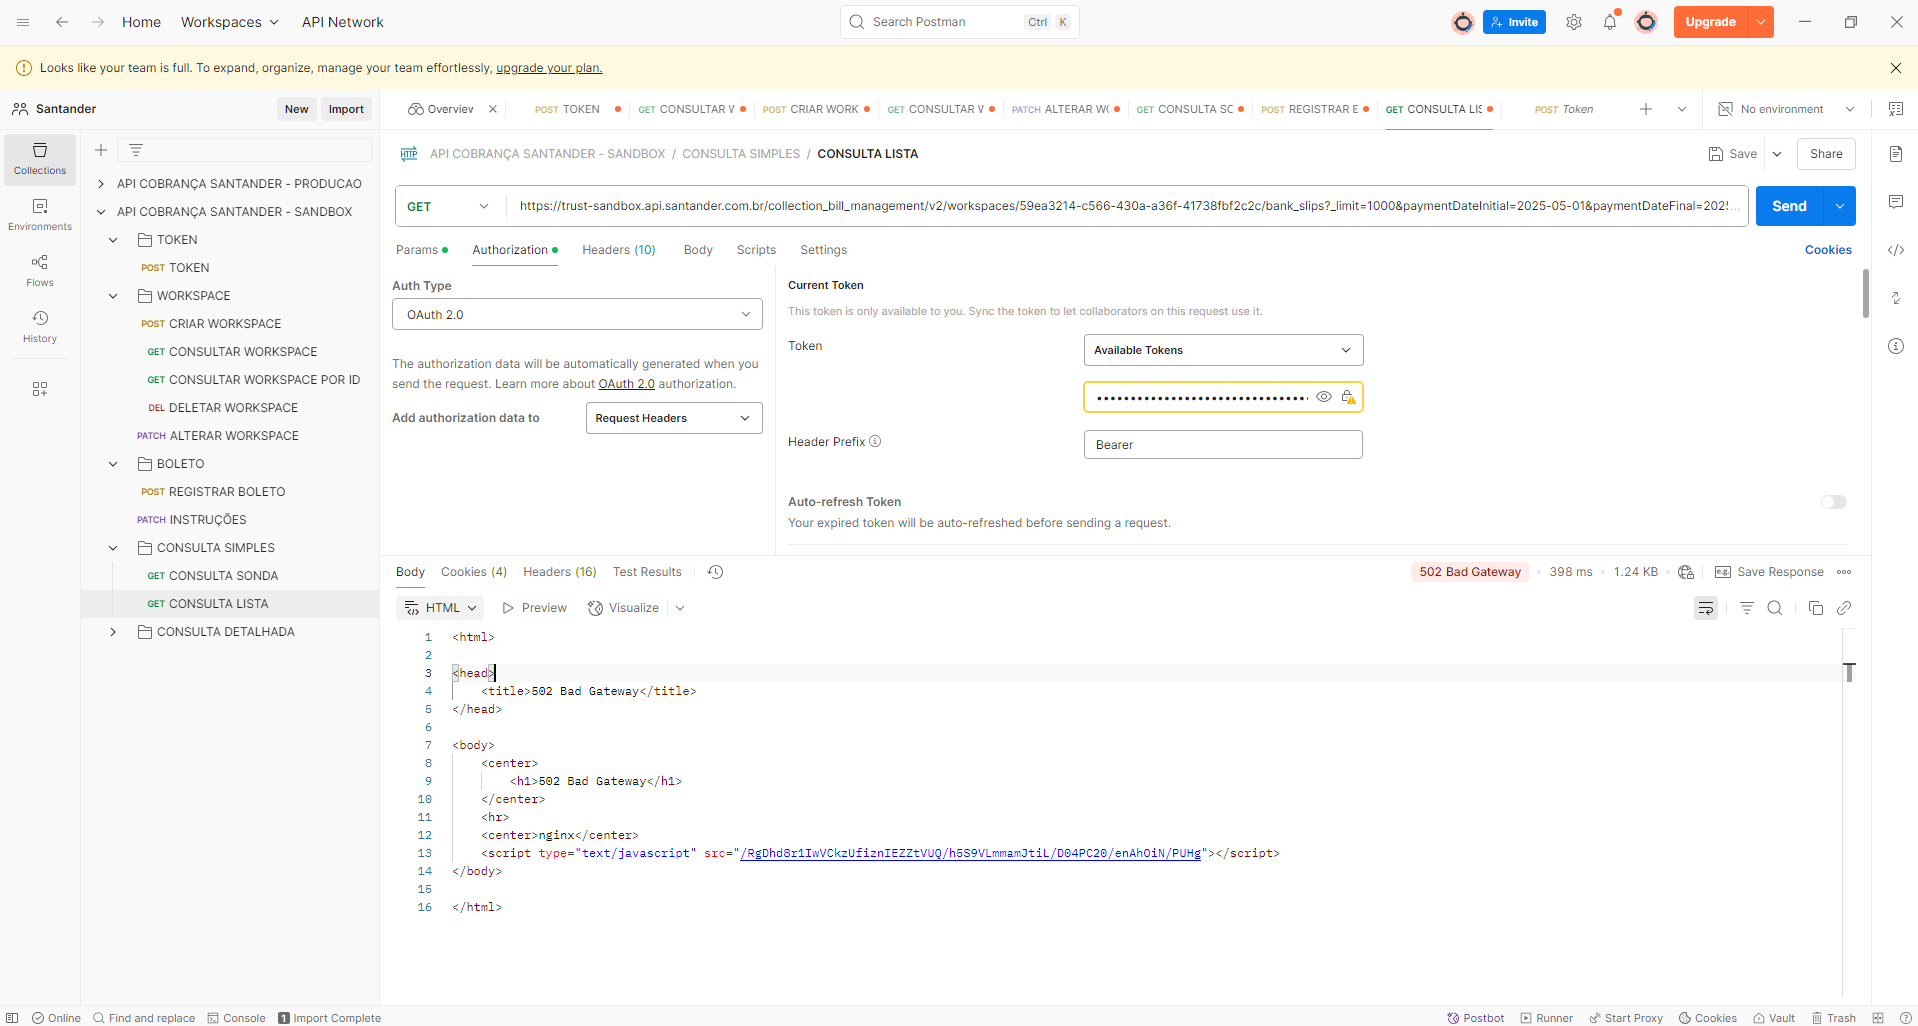Viewport: 1918px width, 1026px height.
Task: Click the network globe icon beside response size
Action: 1686,572
